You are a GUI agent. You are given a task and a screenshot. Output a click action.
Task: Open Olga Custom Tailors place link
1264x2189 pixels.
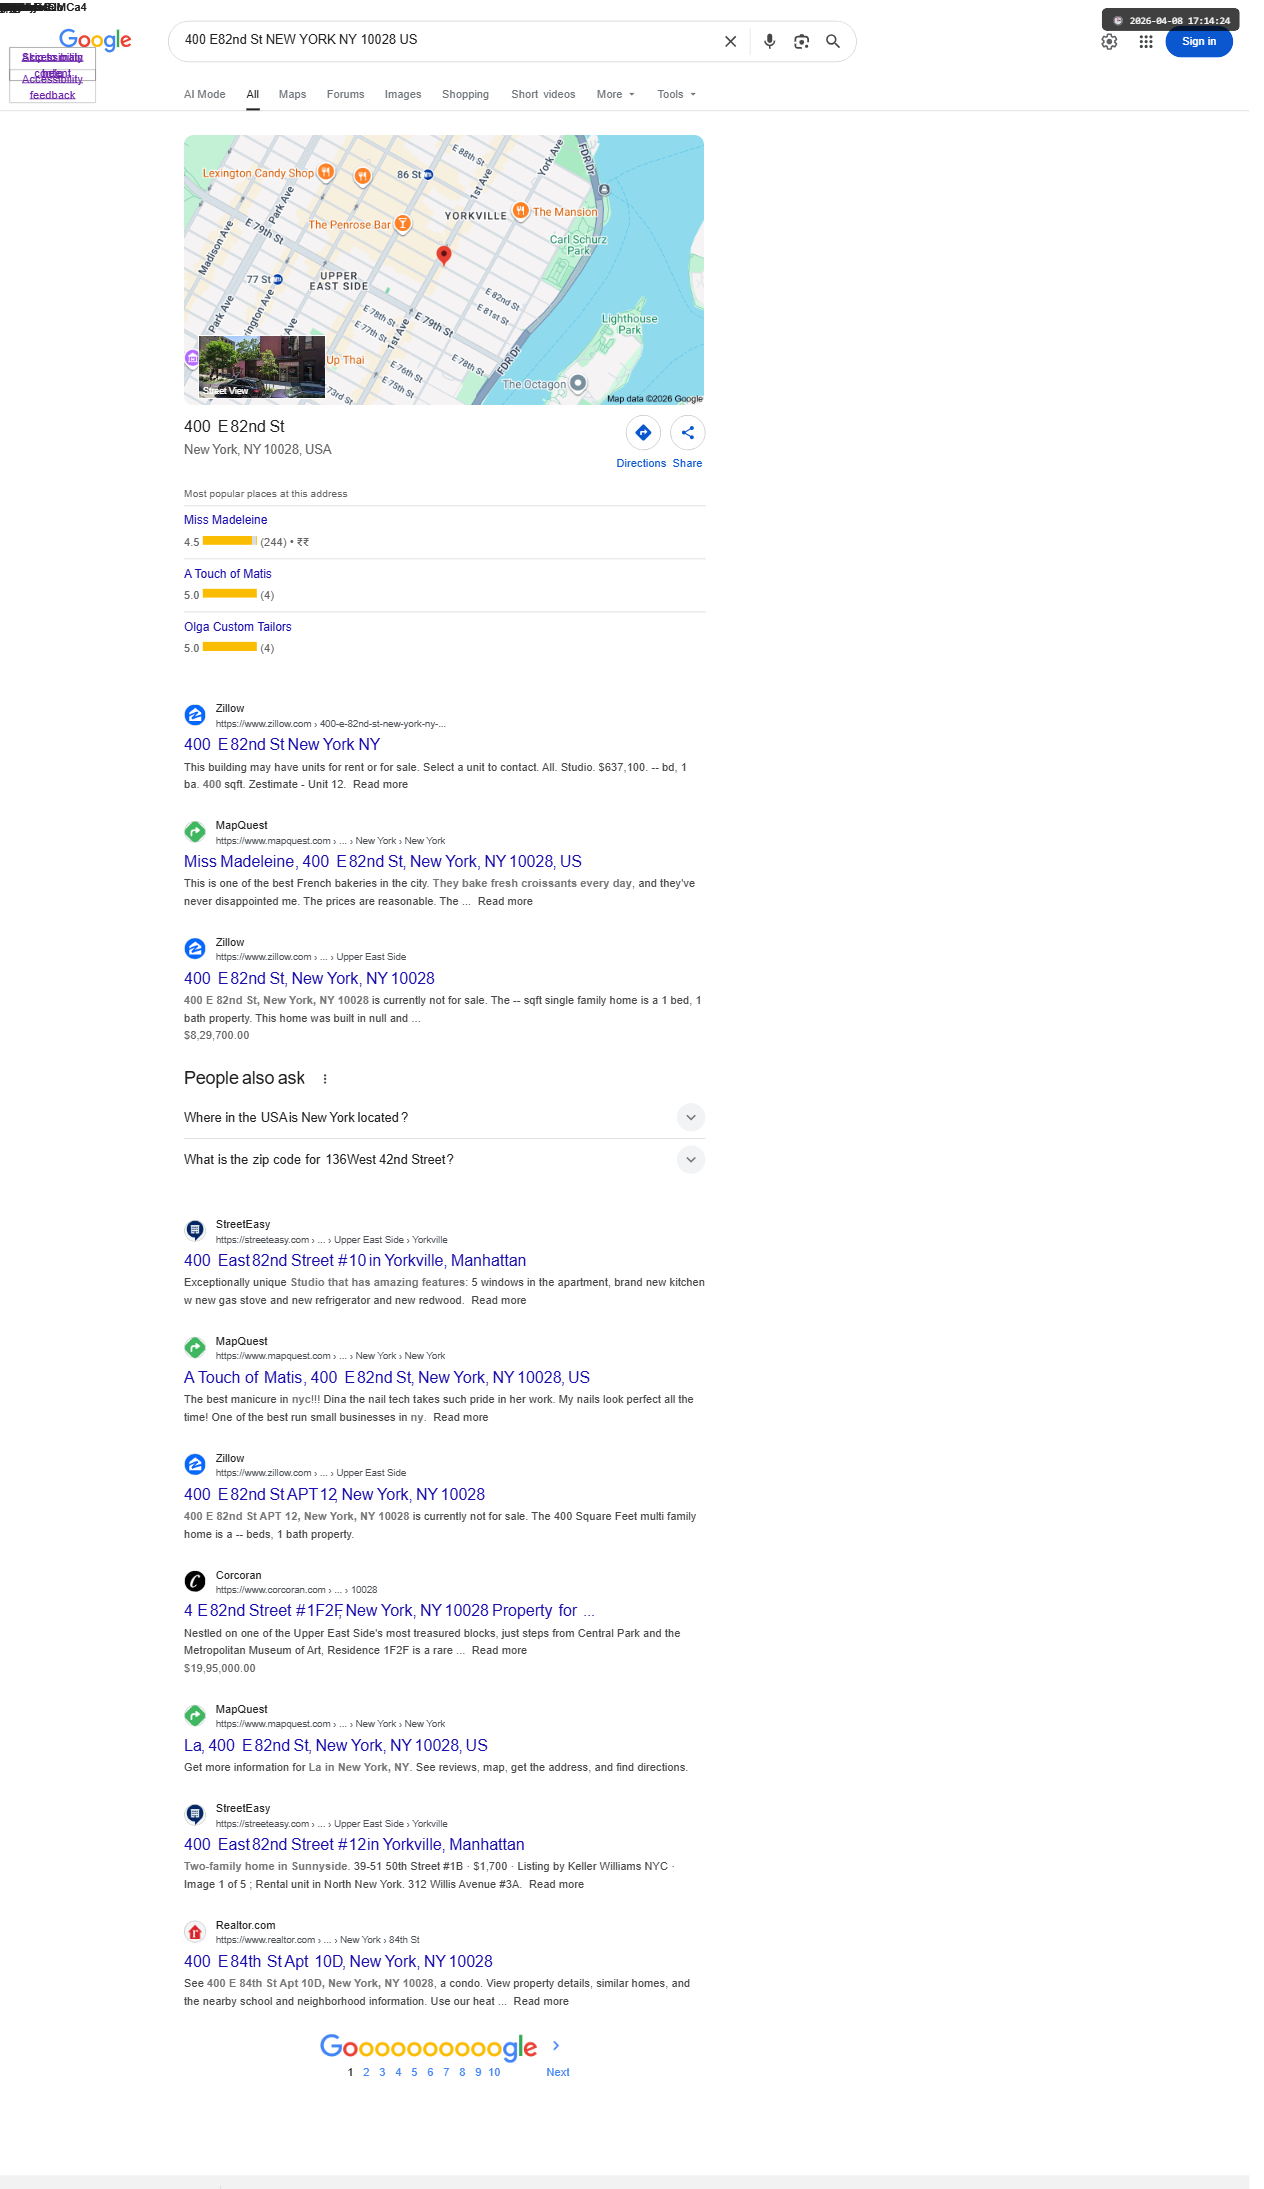(x=237, y=627)
